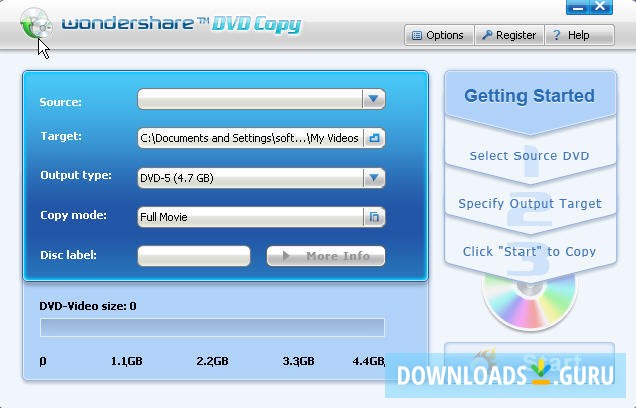Click the Specify Output Target step

point(530,204)
